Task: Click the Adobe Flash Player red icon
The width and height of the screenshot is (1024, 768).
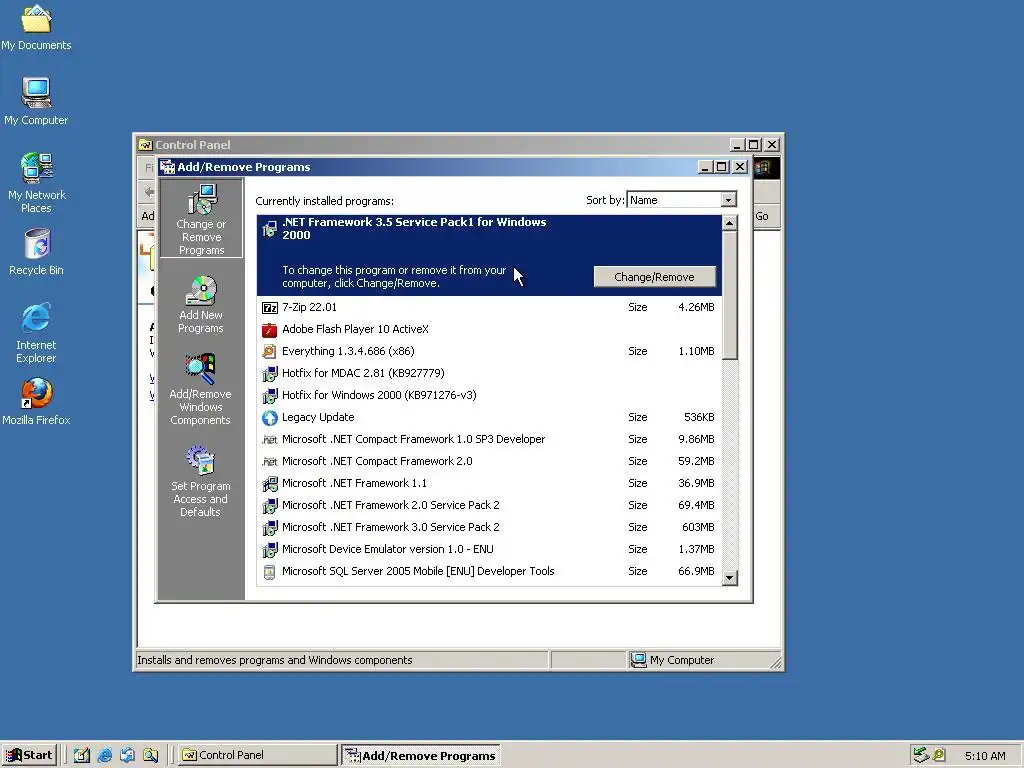Action: pos(270,330)
